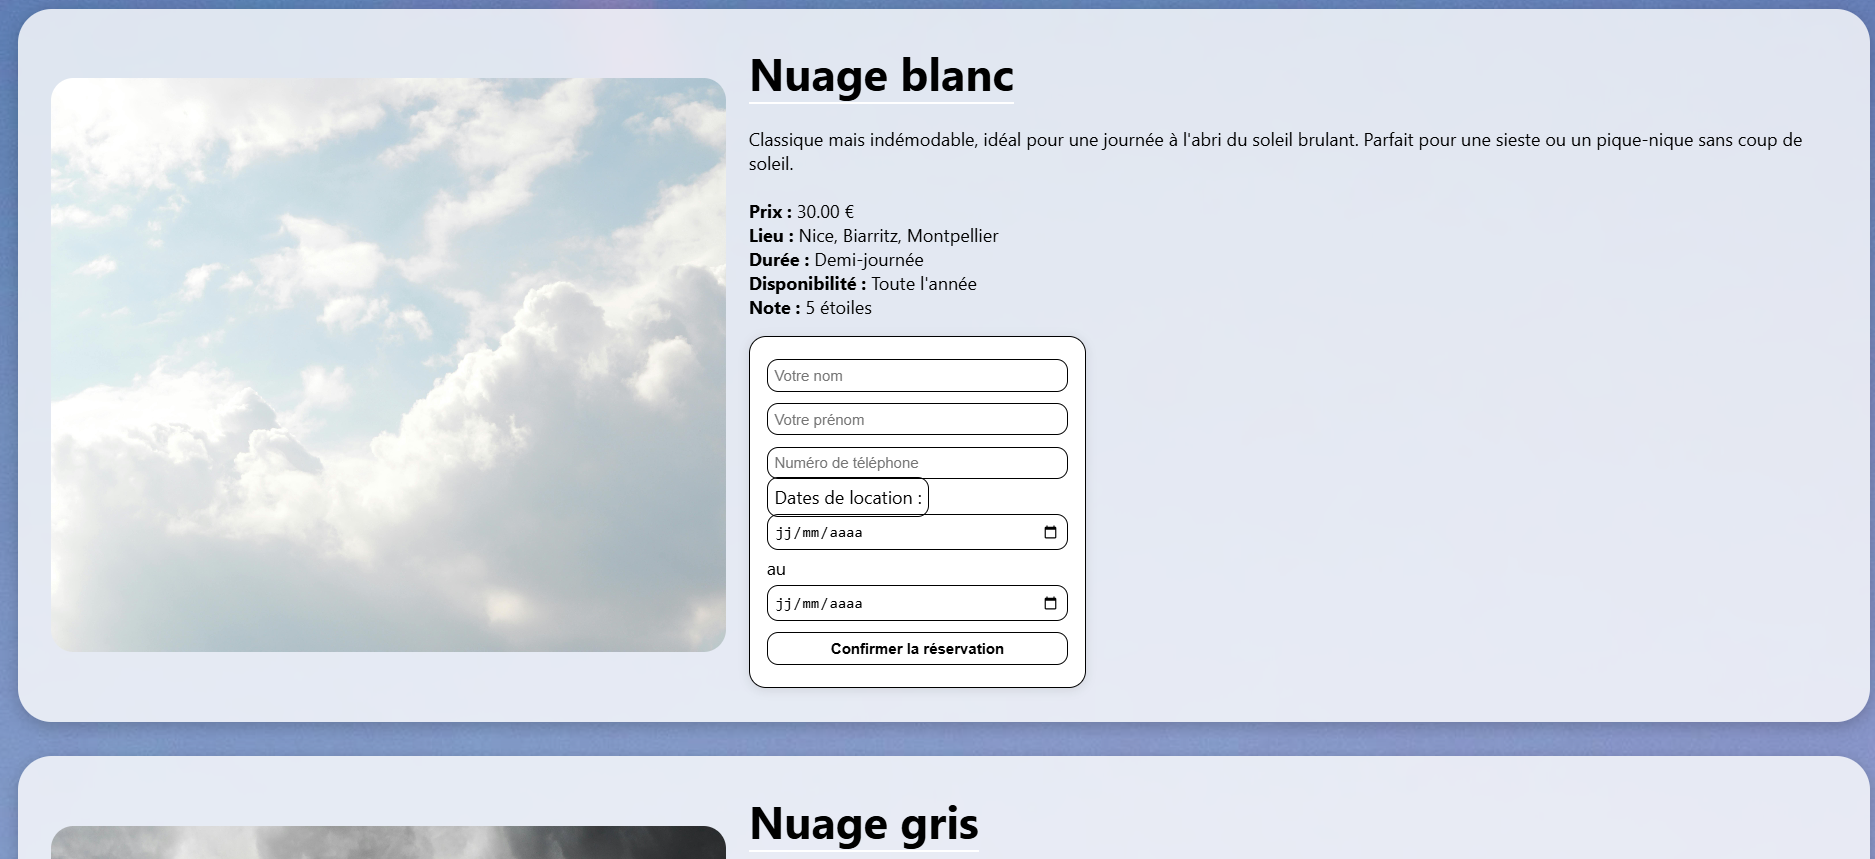This screenshot has height=859, width=1875.
Task: Select the 'Numéro de téléphone' field
Action: coord(916,463)
